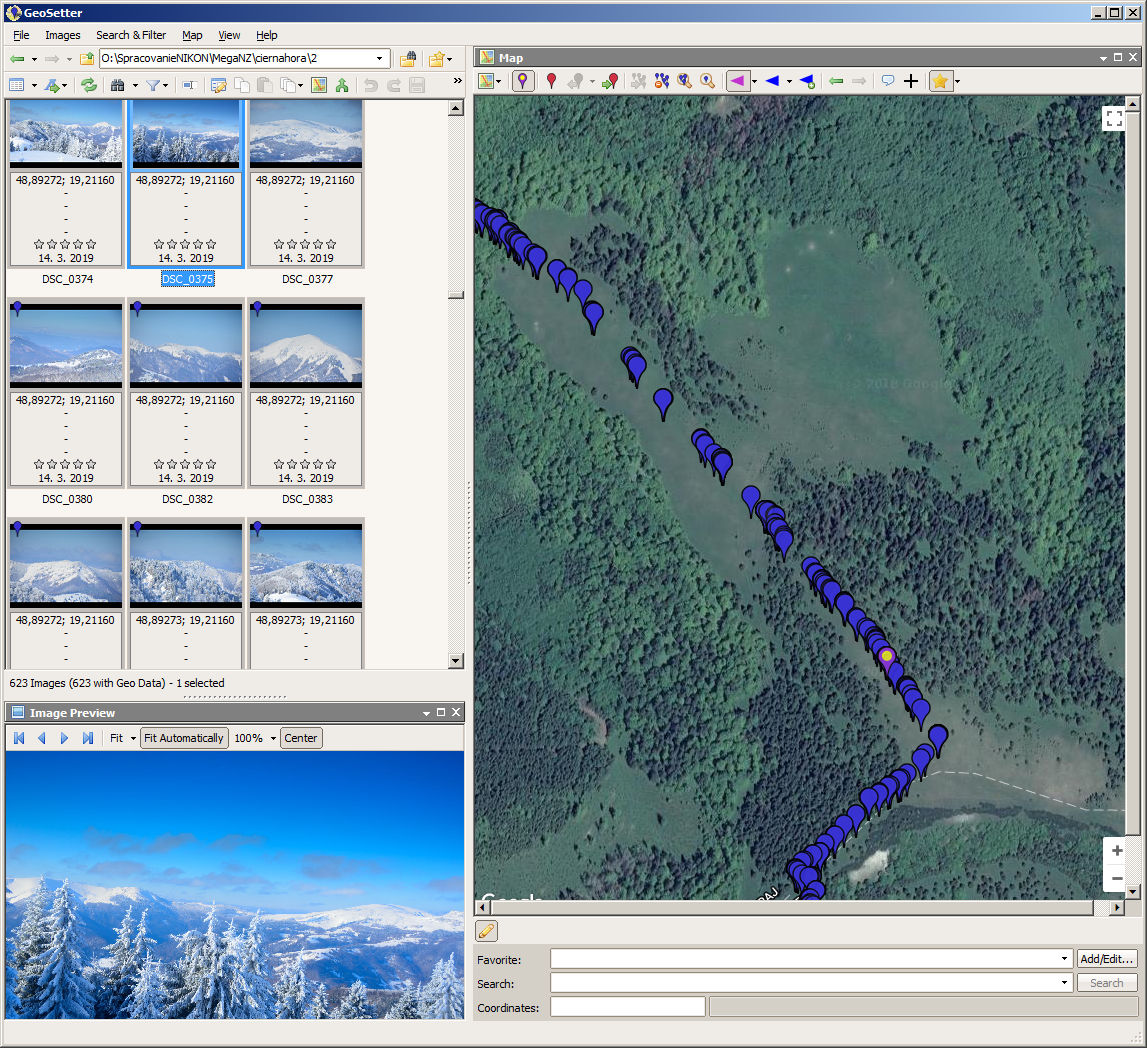The width and height of the screenshot is (1147, 1048).
Task: Click the speech bubble icon on map toolbar
Action: tap(887, 81)
